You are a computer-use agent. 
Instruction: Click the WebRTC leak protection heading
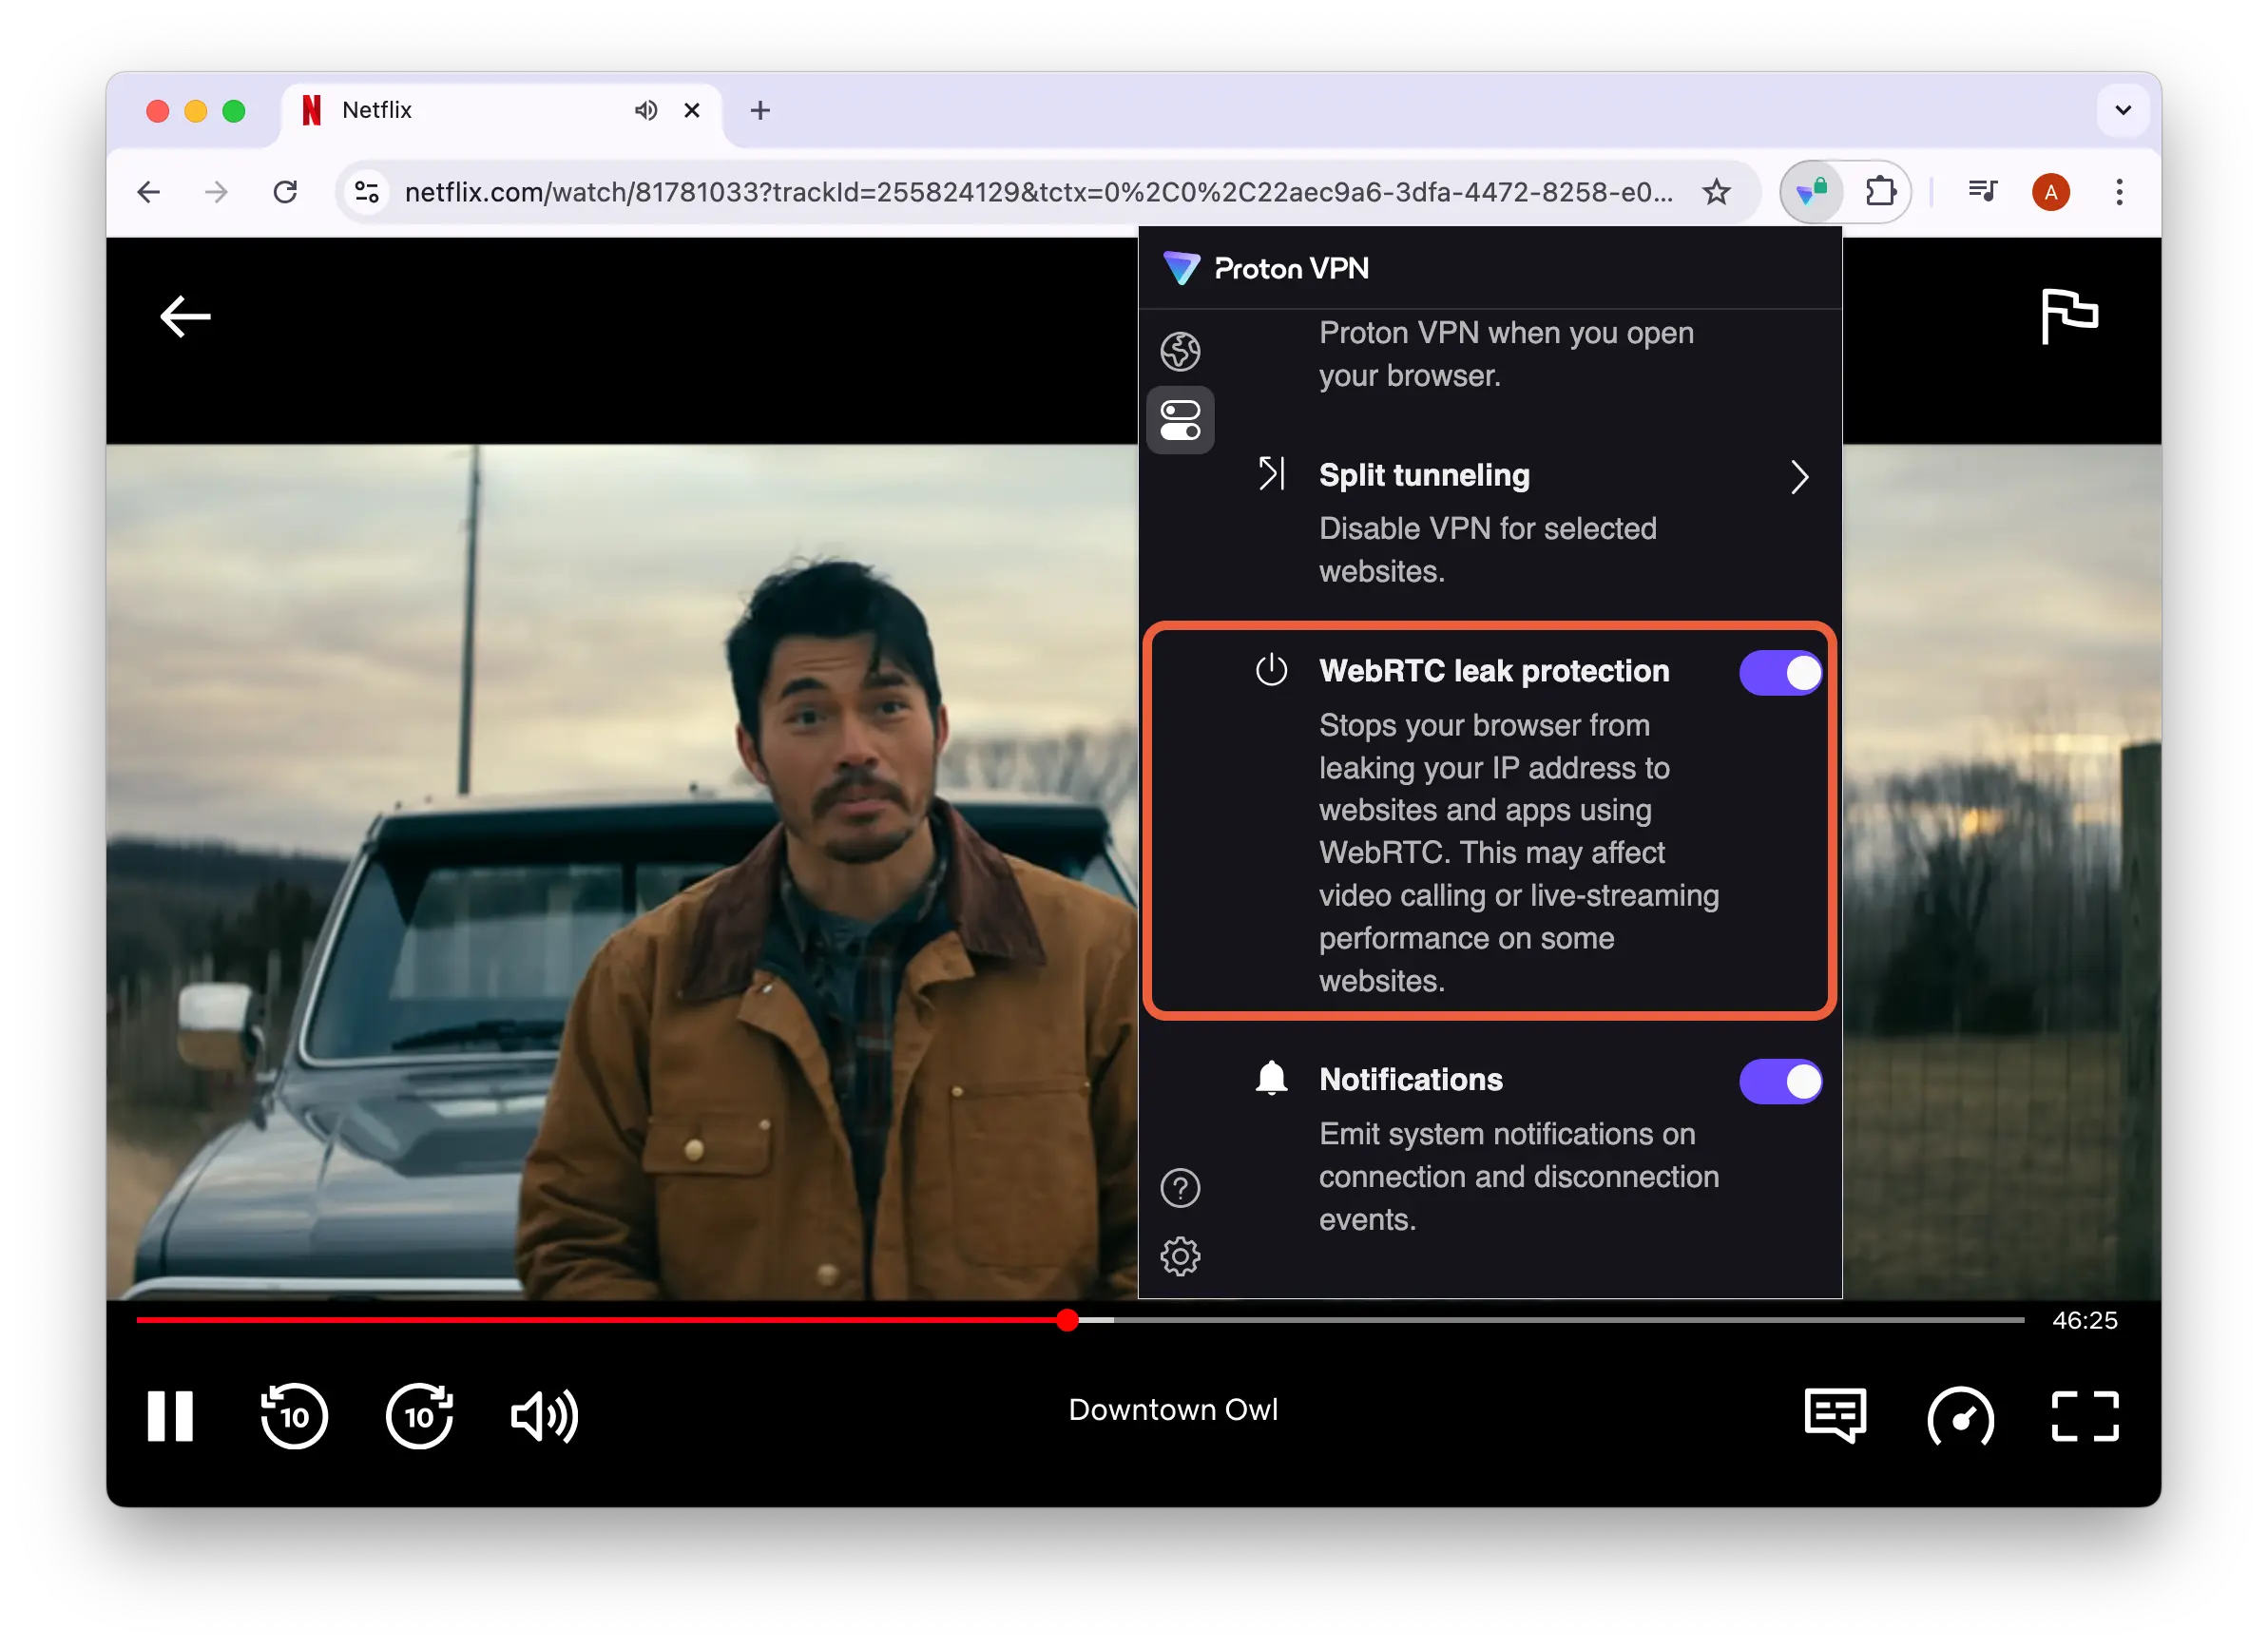click(x=1494, y=671)
